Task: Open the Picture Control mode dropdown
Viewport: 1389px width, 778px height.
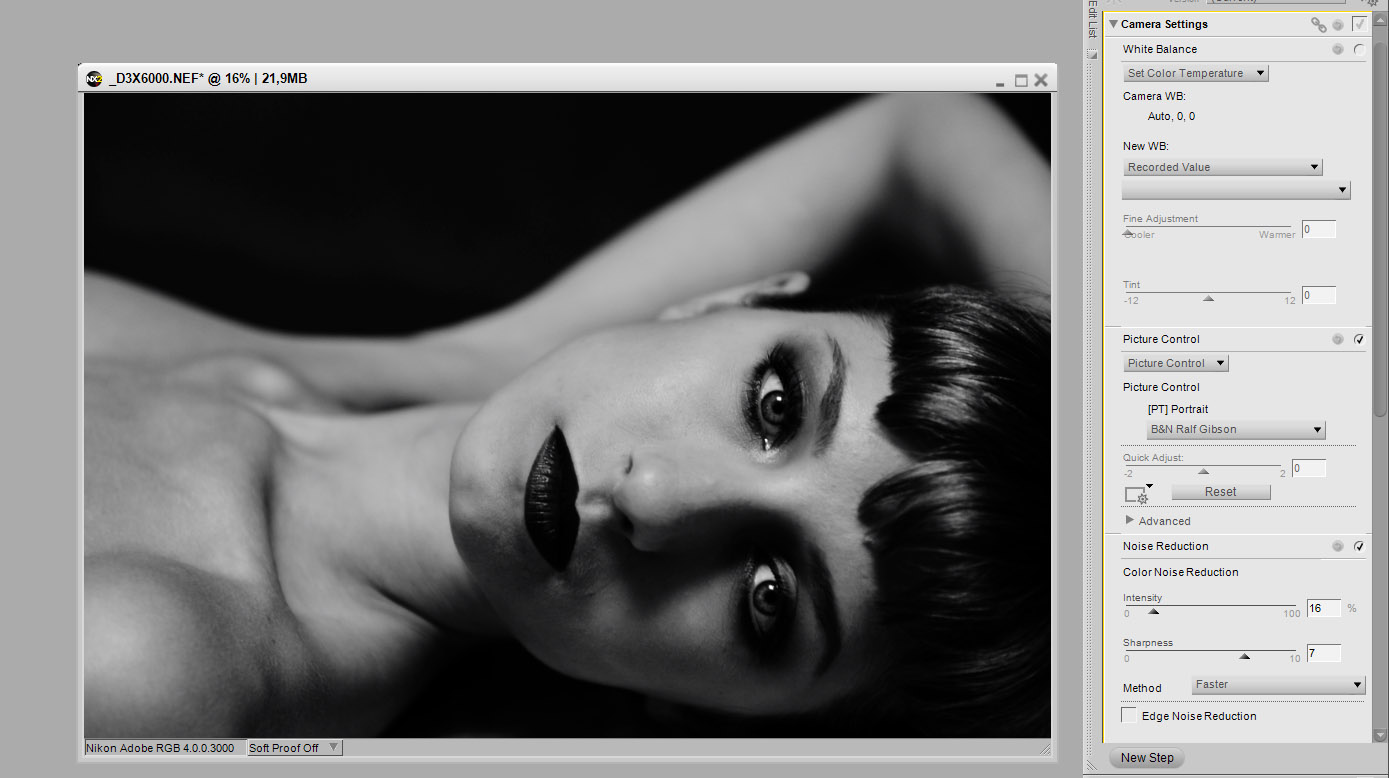Action: (x=1175, y=363)
